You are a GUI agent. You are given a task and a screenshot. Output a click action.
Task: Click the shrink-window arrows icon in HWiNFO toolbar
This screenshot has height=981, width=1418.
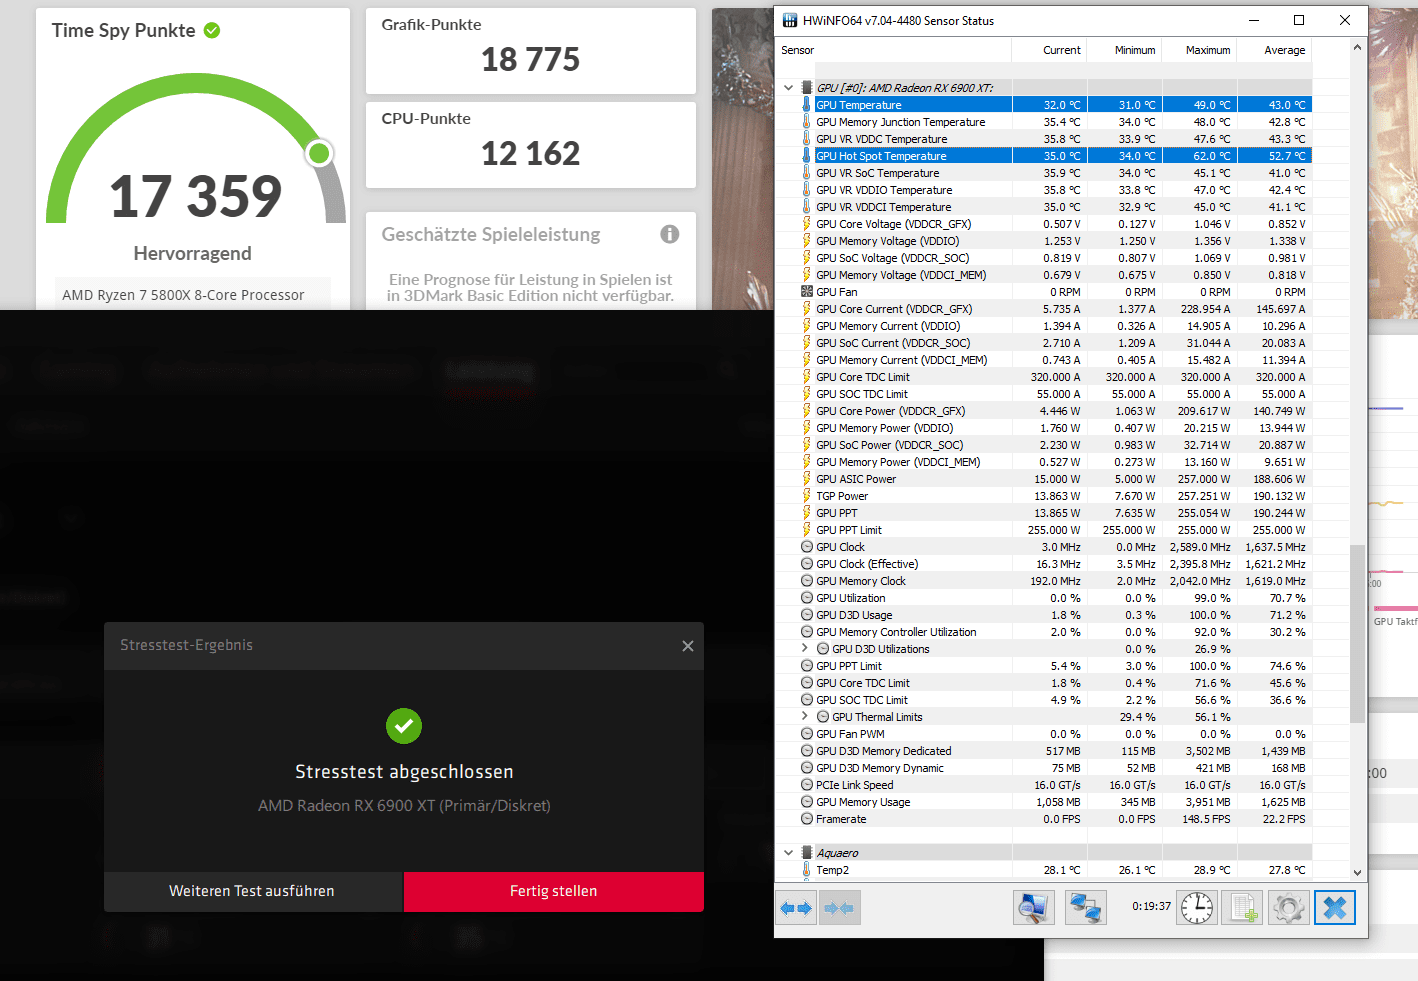point(839,908)
